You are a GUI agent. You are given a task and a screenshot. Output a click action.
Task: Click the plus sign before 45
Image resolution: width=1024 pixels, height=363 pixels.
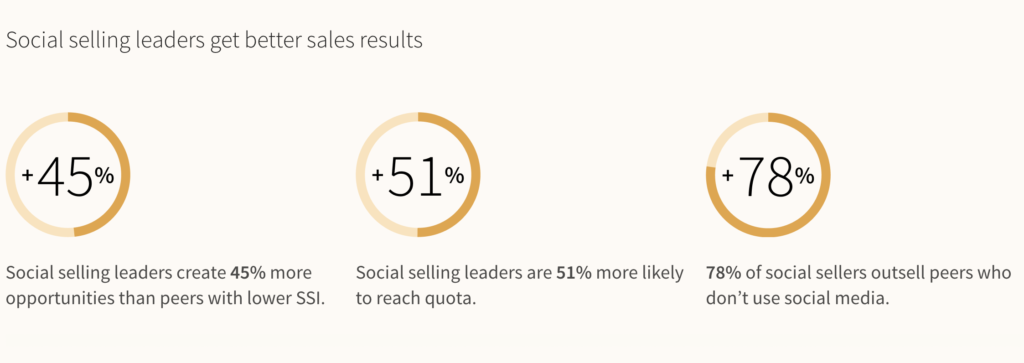pos(28,176)
